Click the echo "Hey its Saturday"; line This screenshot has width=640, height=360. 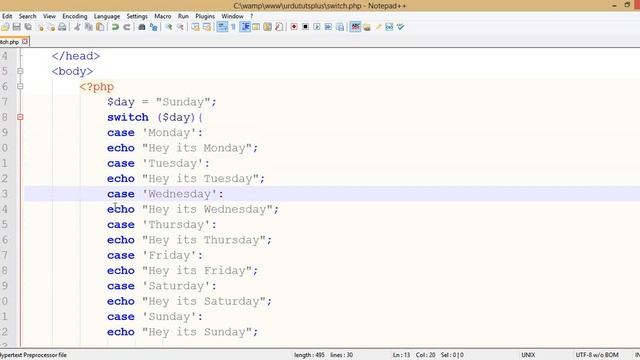coord(189,301)
